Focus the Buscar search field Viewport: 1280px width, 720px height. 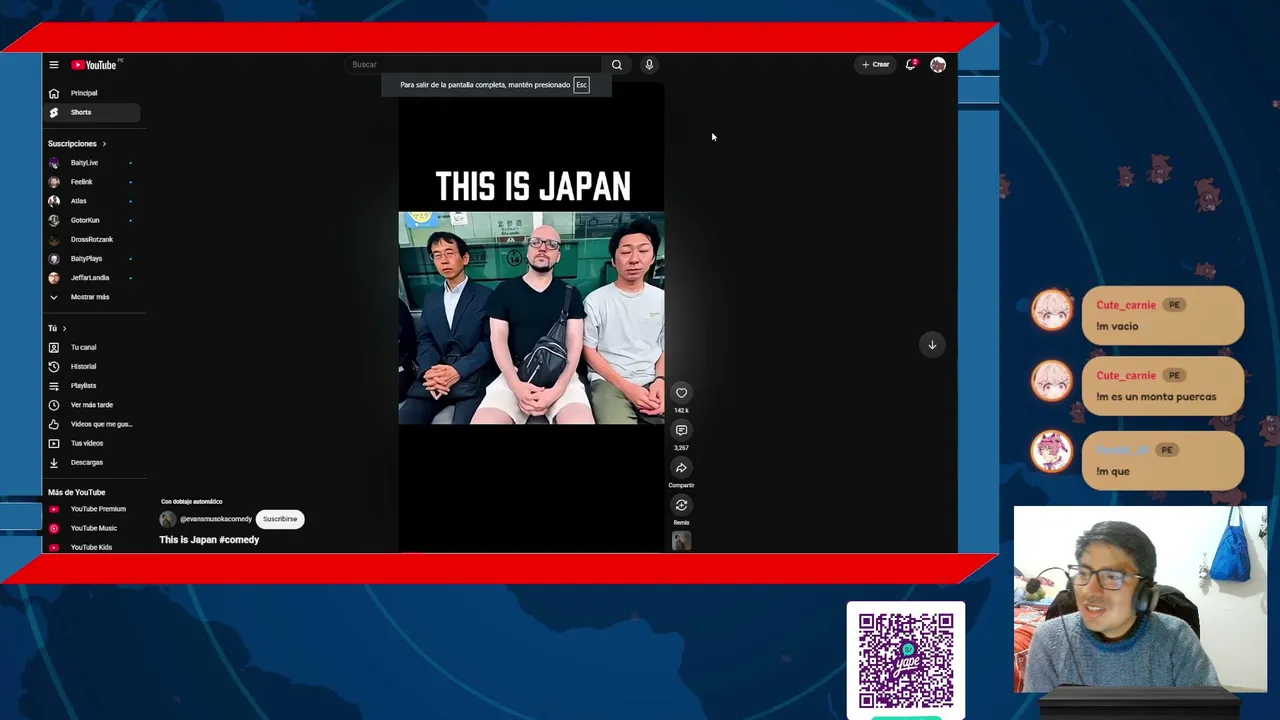click(474, 65)
